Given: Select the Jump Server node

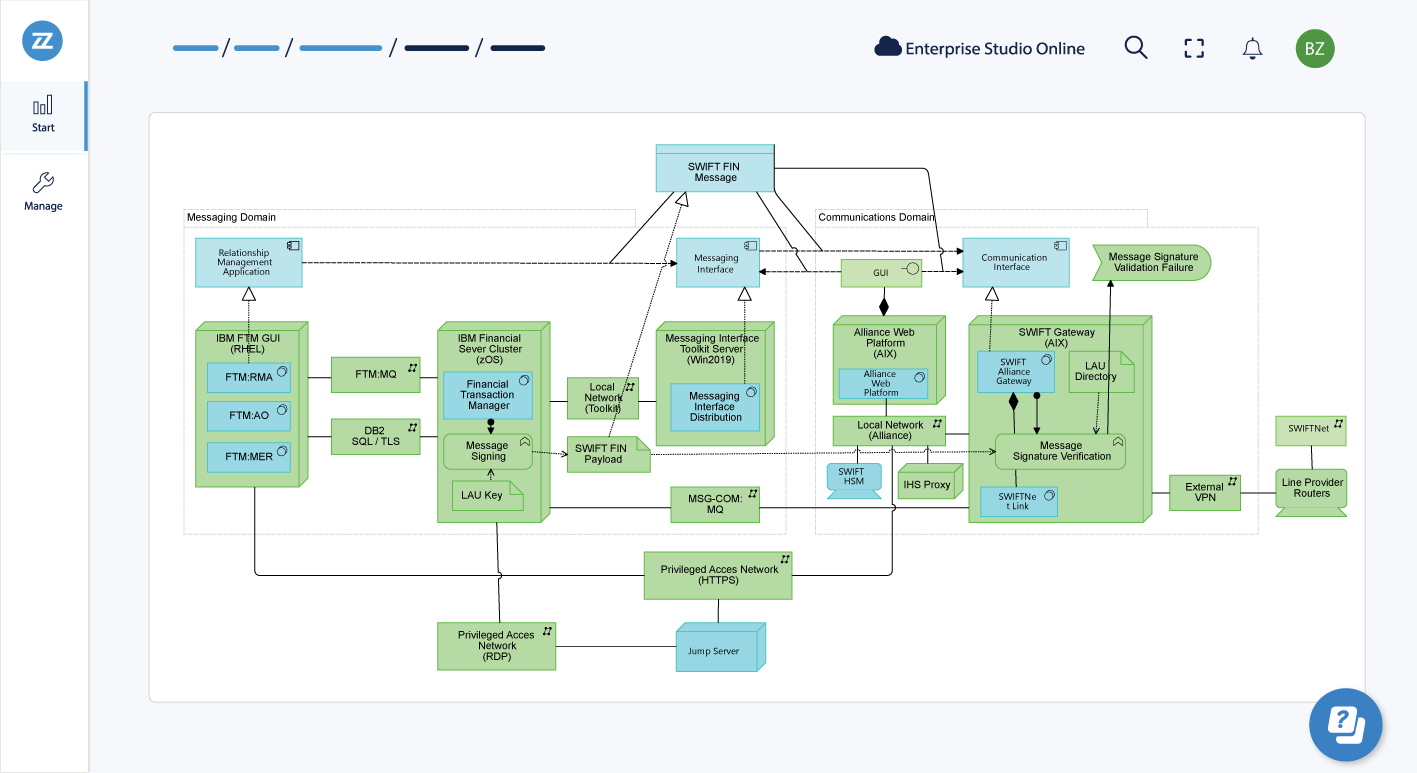Looking at the screenshot, I should [717, 650].
